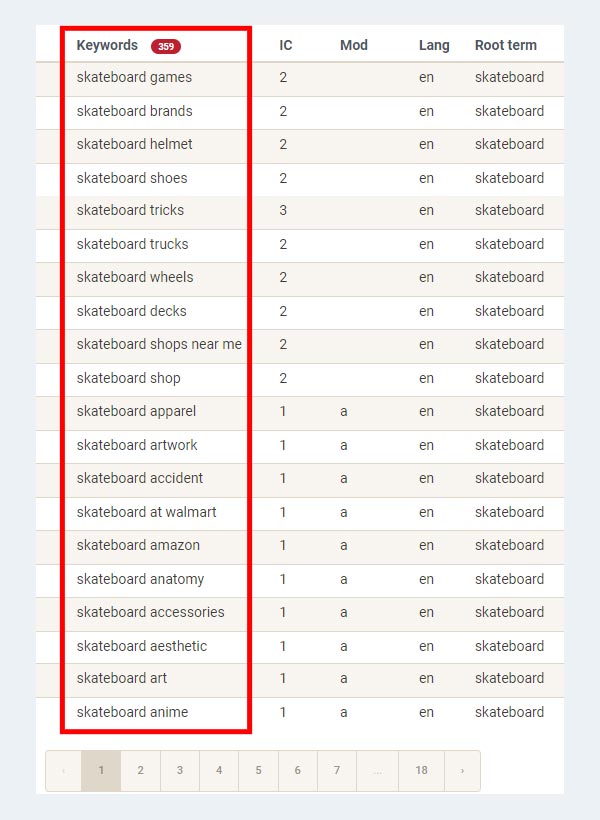
Task: Select page 7 in pagination
Action: 337,771
